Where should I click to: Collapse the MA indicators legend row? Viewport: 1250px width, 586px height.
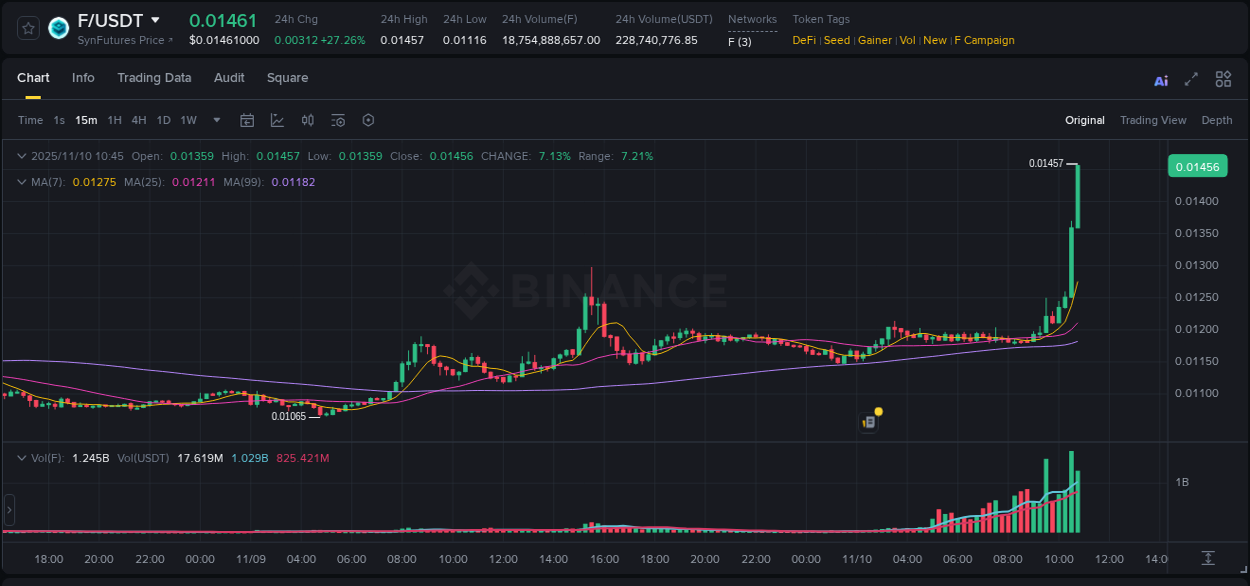[x=21, y=182]
